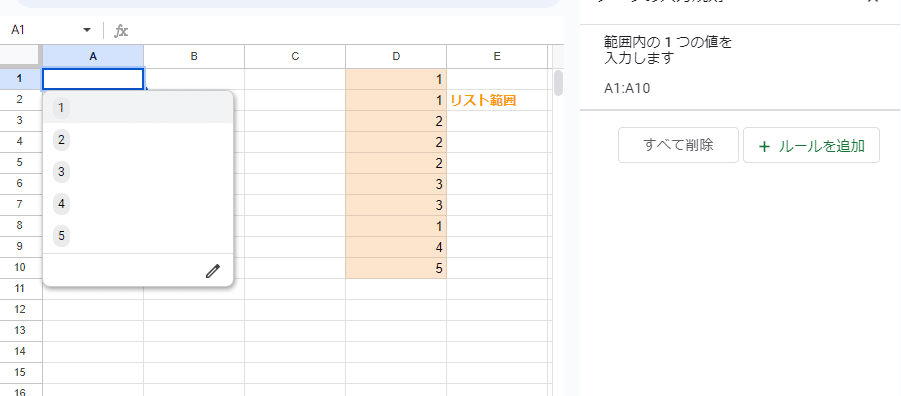Screen dimensions: 901x396
Task: Click the ルールを追加 button
Action: point(811,146)
